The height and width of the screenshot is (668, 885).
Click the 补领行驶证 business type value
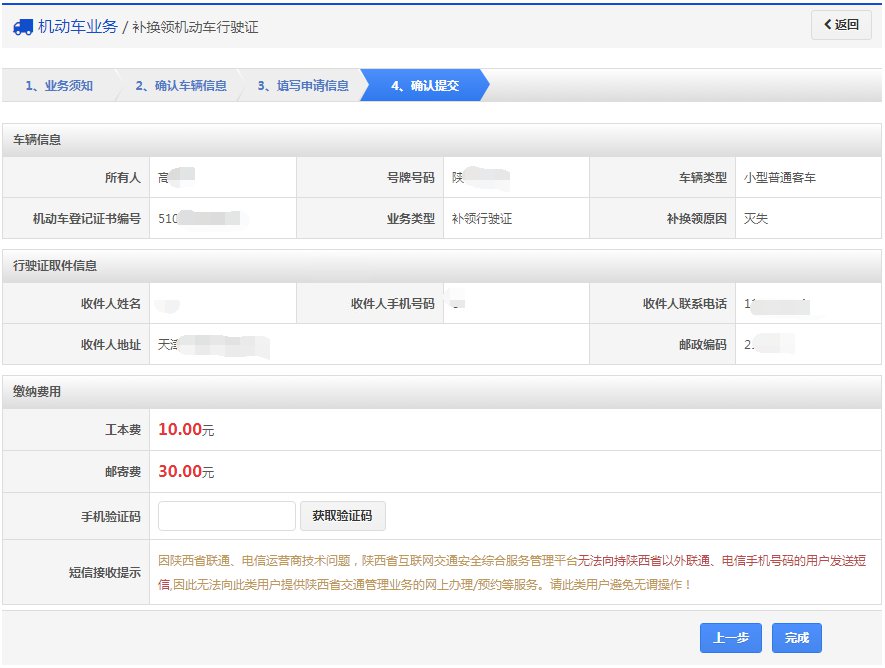482,218
